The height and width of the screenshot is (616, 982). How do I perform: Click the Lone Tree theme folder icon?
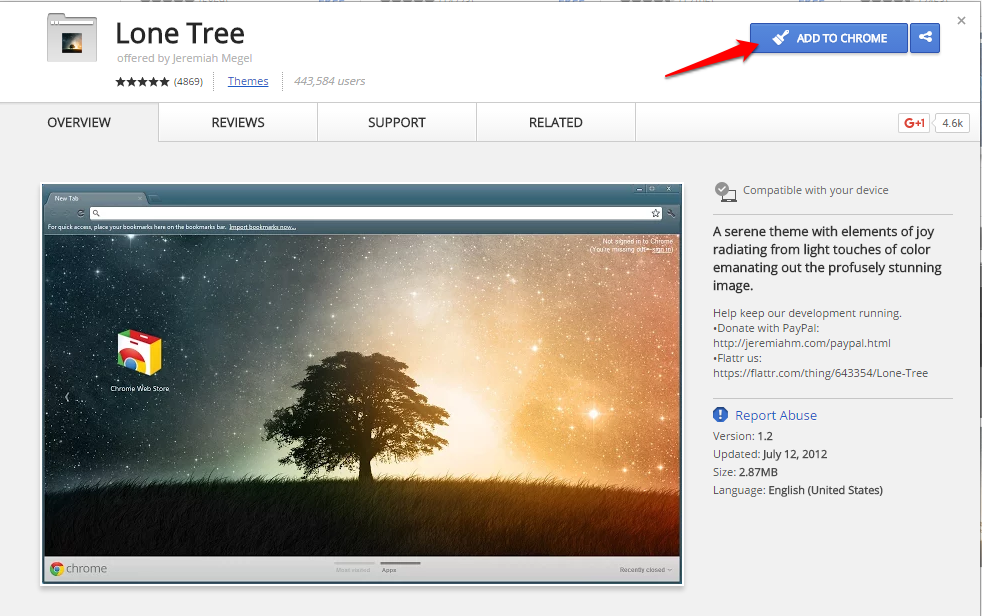click(x=72, y=38)
